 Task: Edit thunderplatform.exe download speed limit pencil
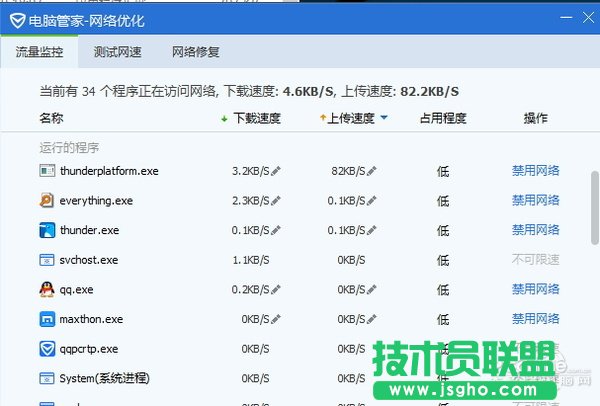click(x=276, y=171)
